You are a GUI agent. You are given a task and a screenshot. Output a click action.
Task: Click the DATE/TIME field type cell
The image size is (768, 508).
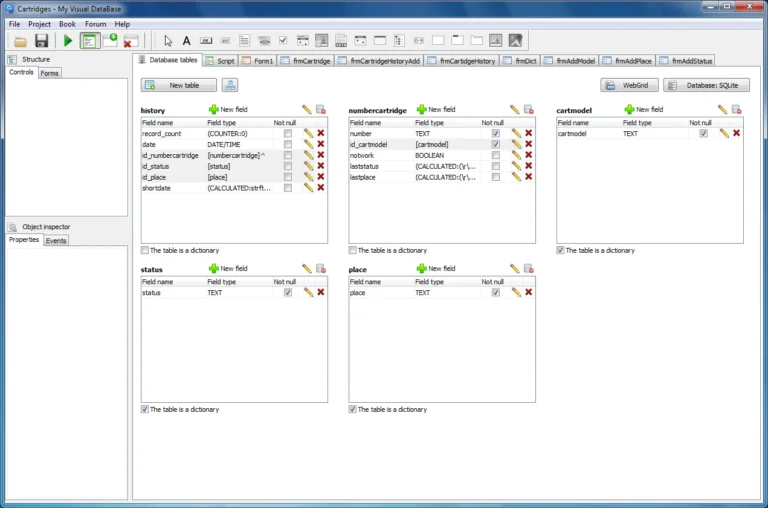tap(224, 145)
